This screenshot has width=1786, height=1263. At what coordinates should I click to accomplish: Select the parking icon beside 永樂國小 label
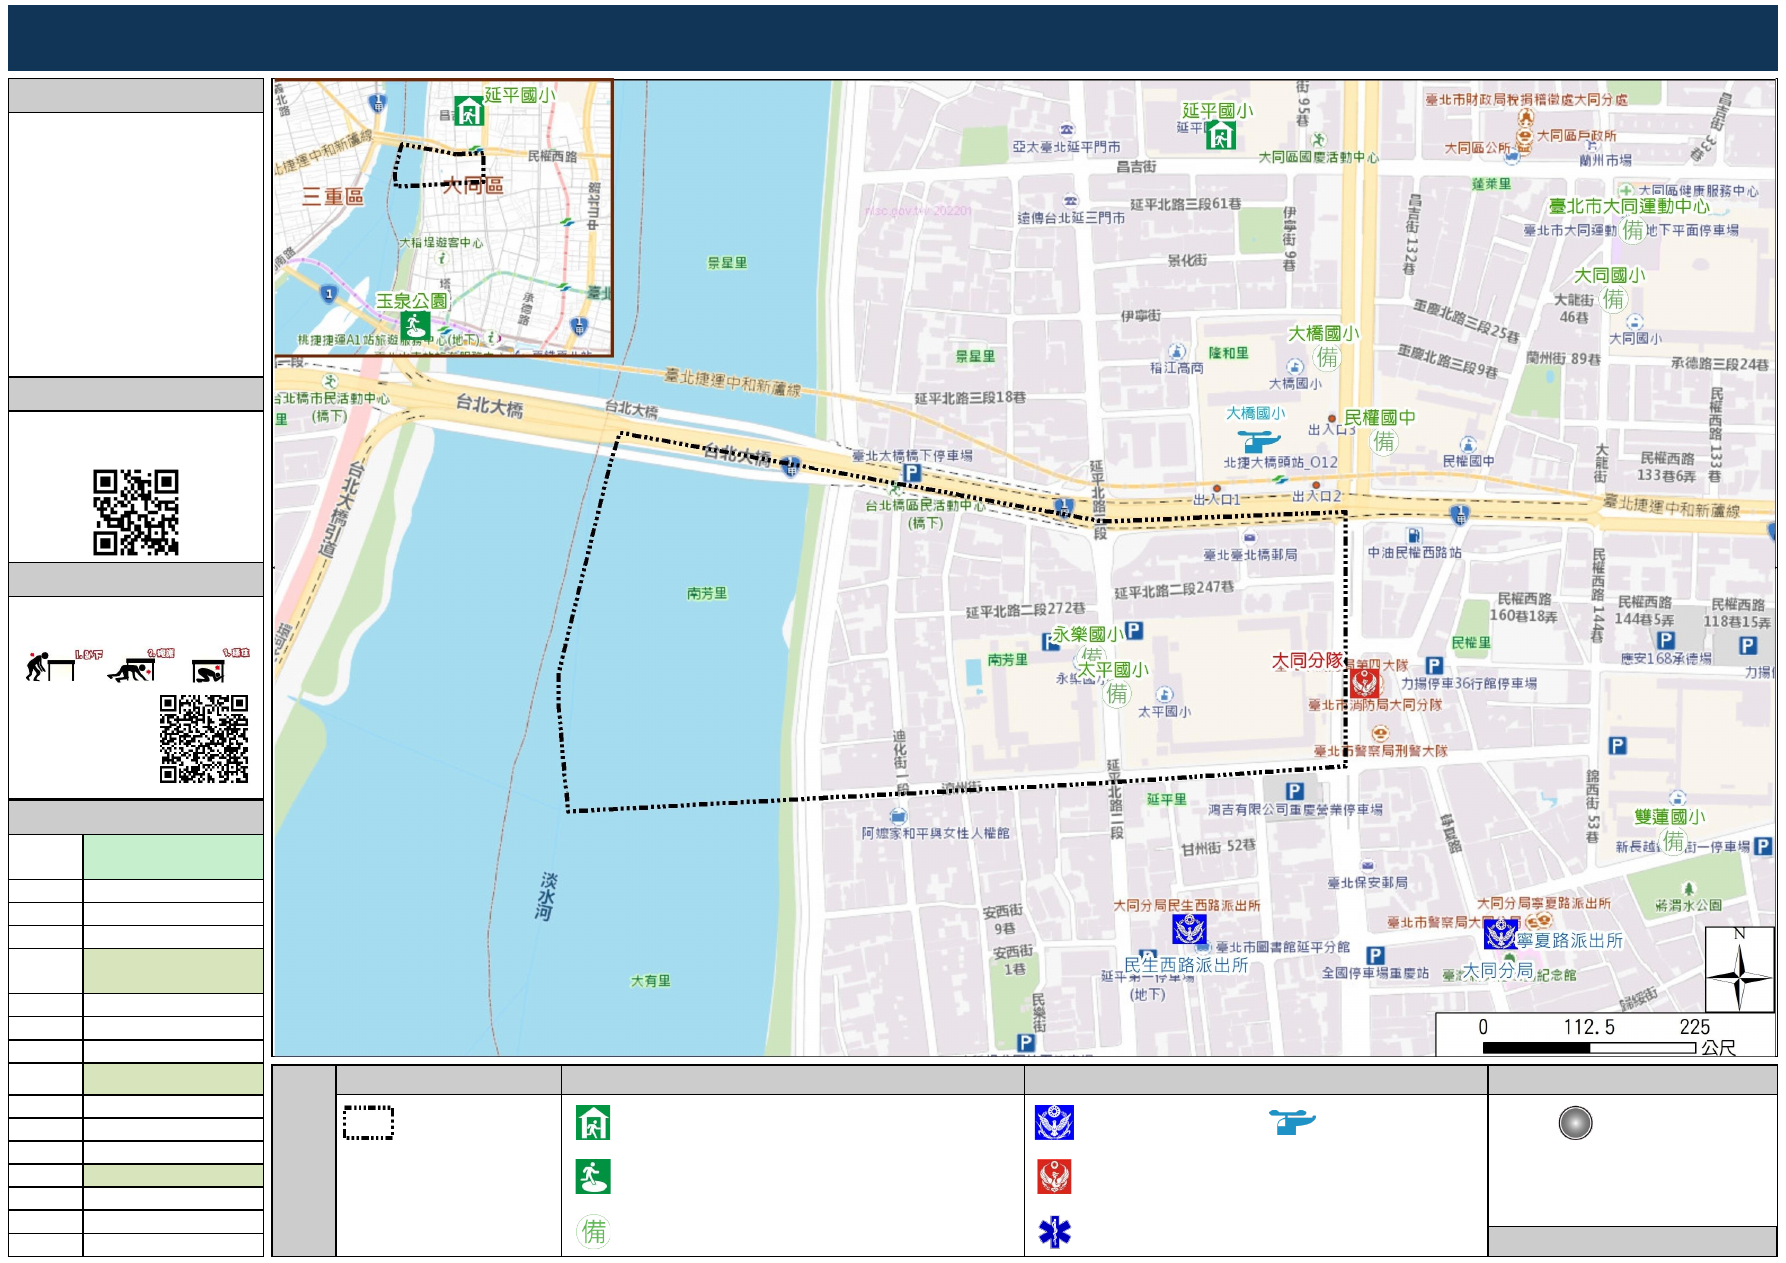coord(1134,630)
